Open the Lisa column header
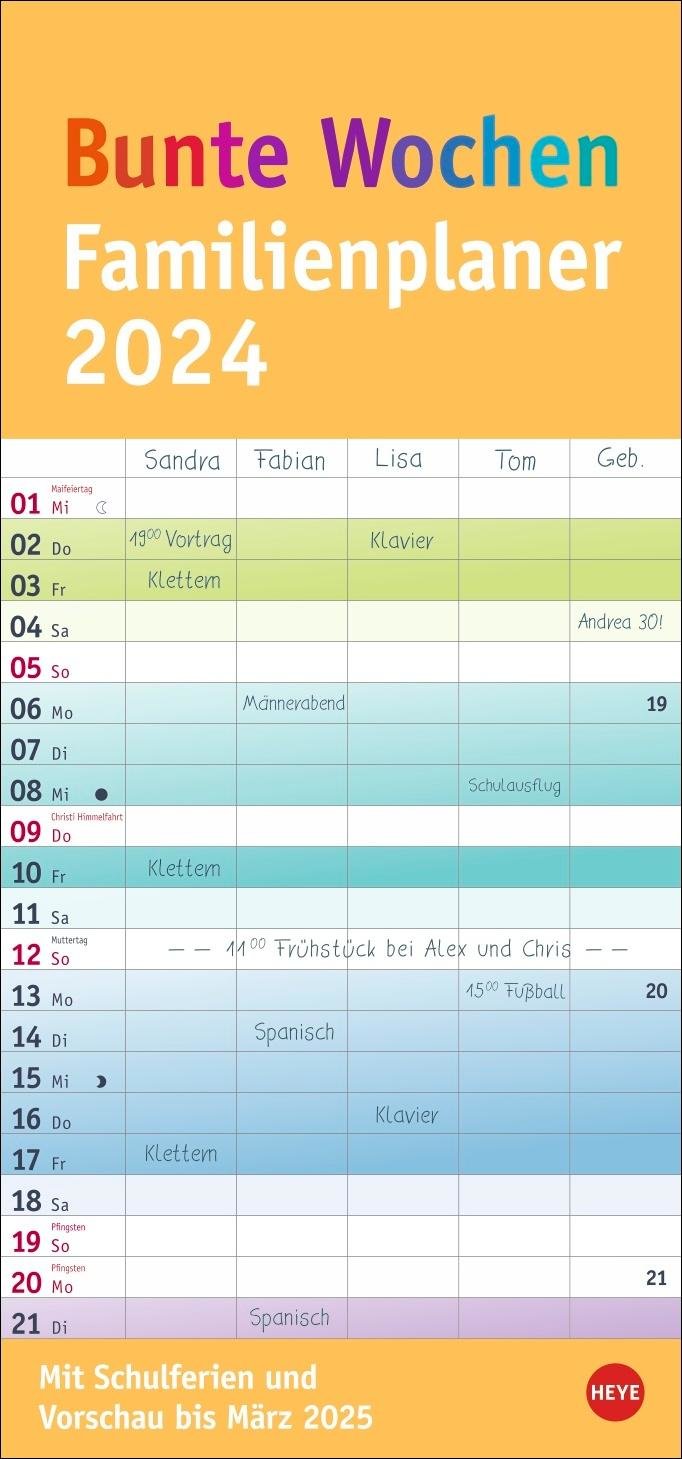This screenshot has height=1459, width=682. [399, 459]
